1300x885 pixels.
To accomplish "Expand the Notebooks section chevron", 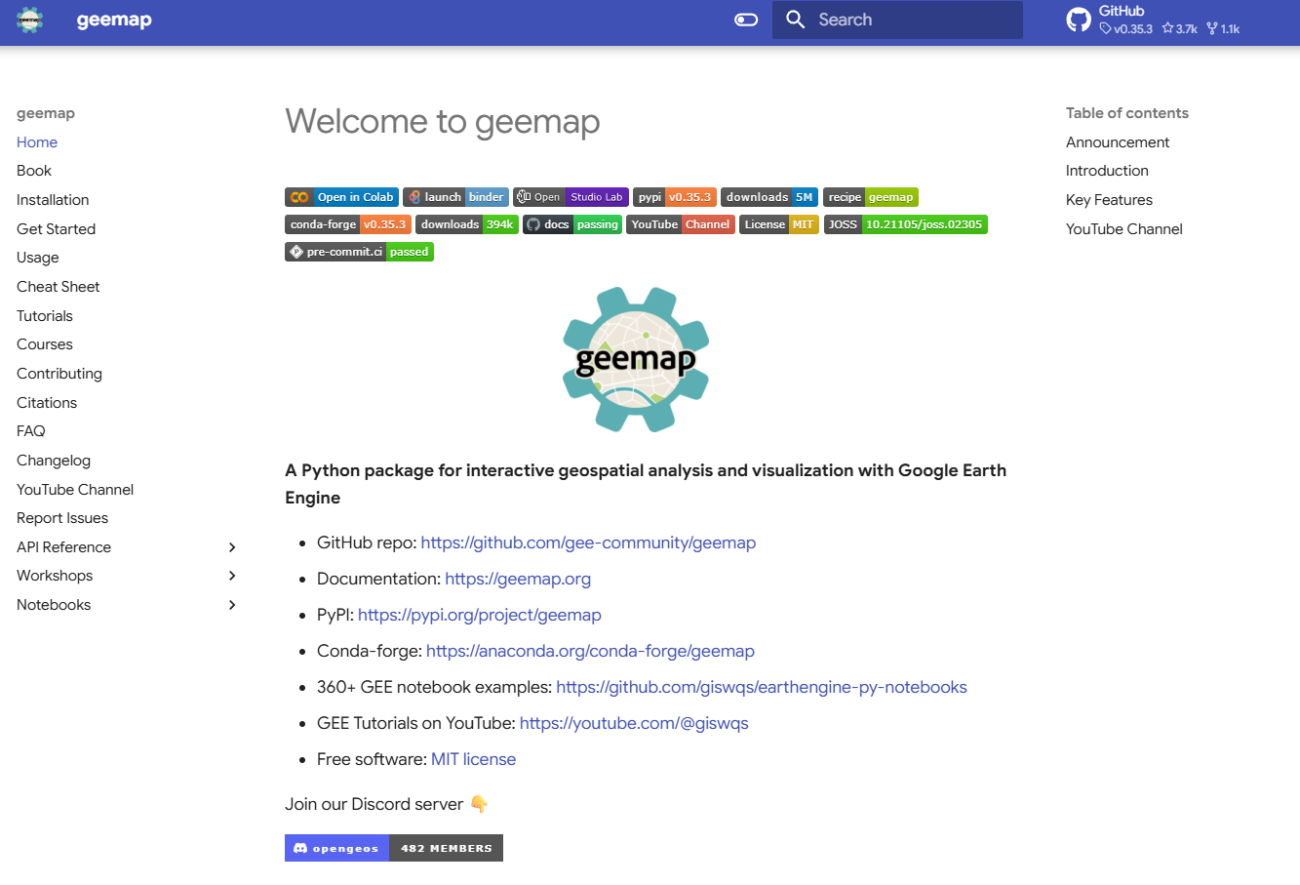I will [232, 605].
